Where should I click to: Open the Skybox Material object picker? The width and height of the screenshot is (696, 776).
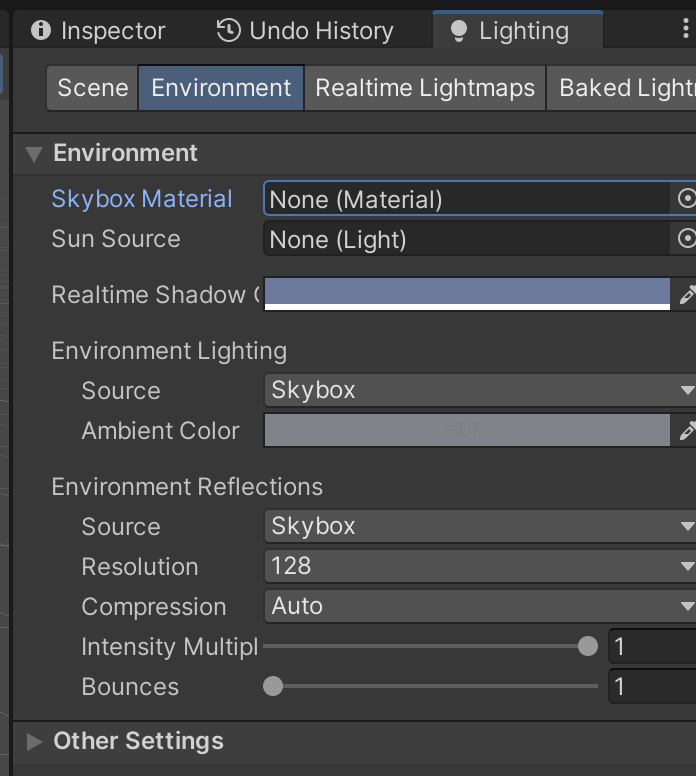click(686, 199)
